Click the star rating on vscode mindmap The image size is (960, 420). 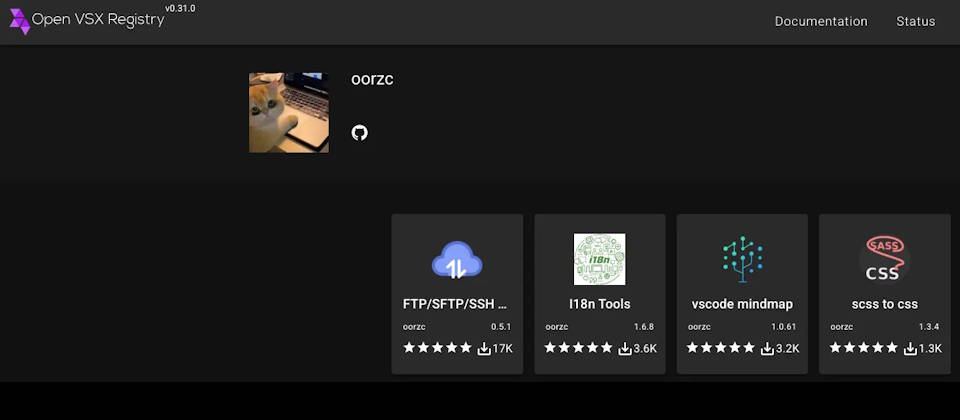(x=721, y=348)
